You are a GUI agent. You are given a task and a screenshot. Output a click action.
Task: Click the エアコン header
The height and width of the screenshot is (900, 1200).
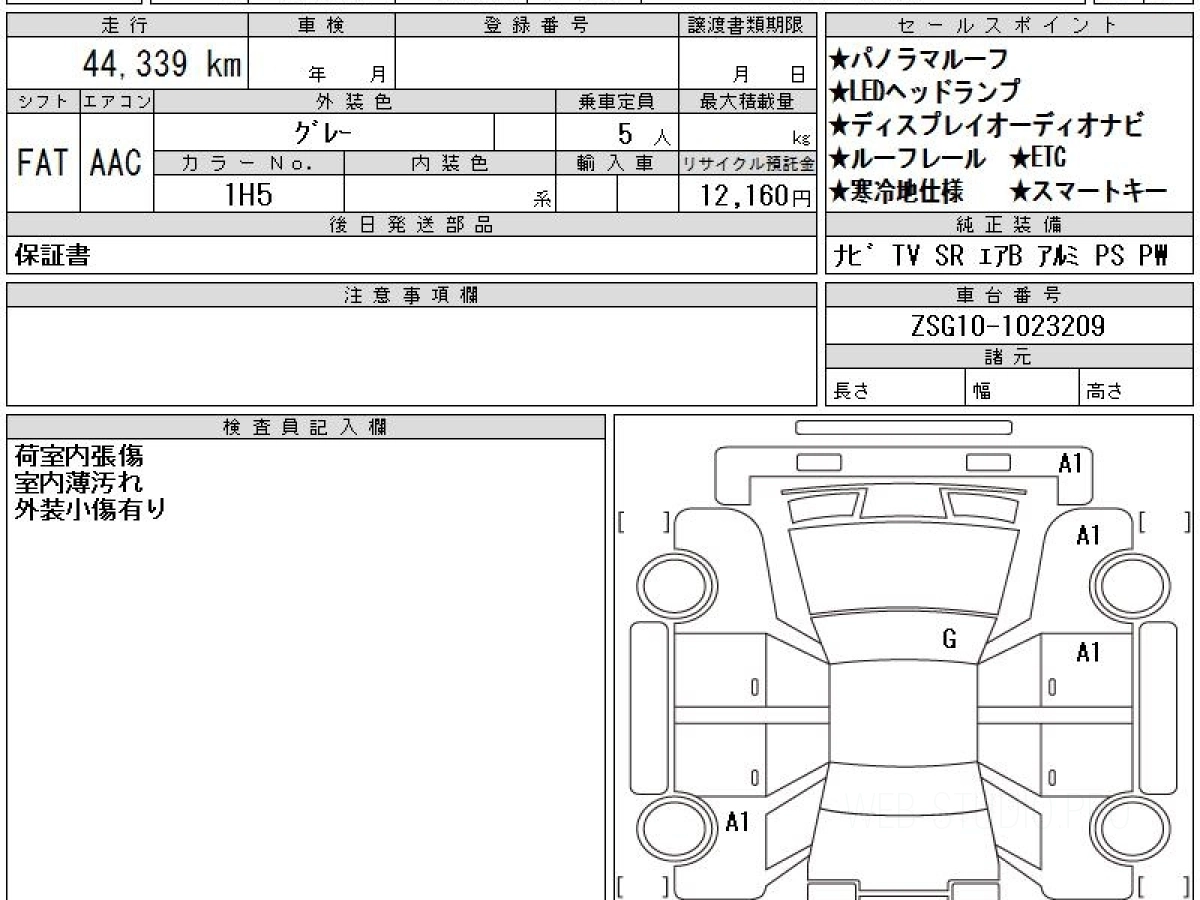click(117, 101)
